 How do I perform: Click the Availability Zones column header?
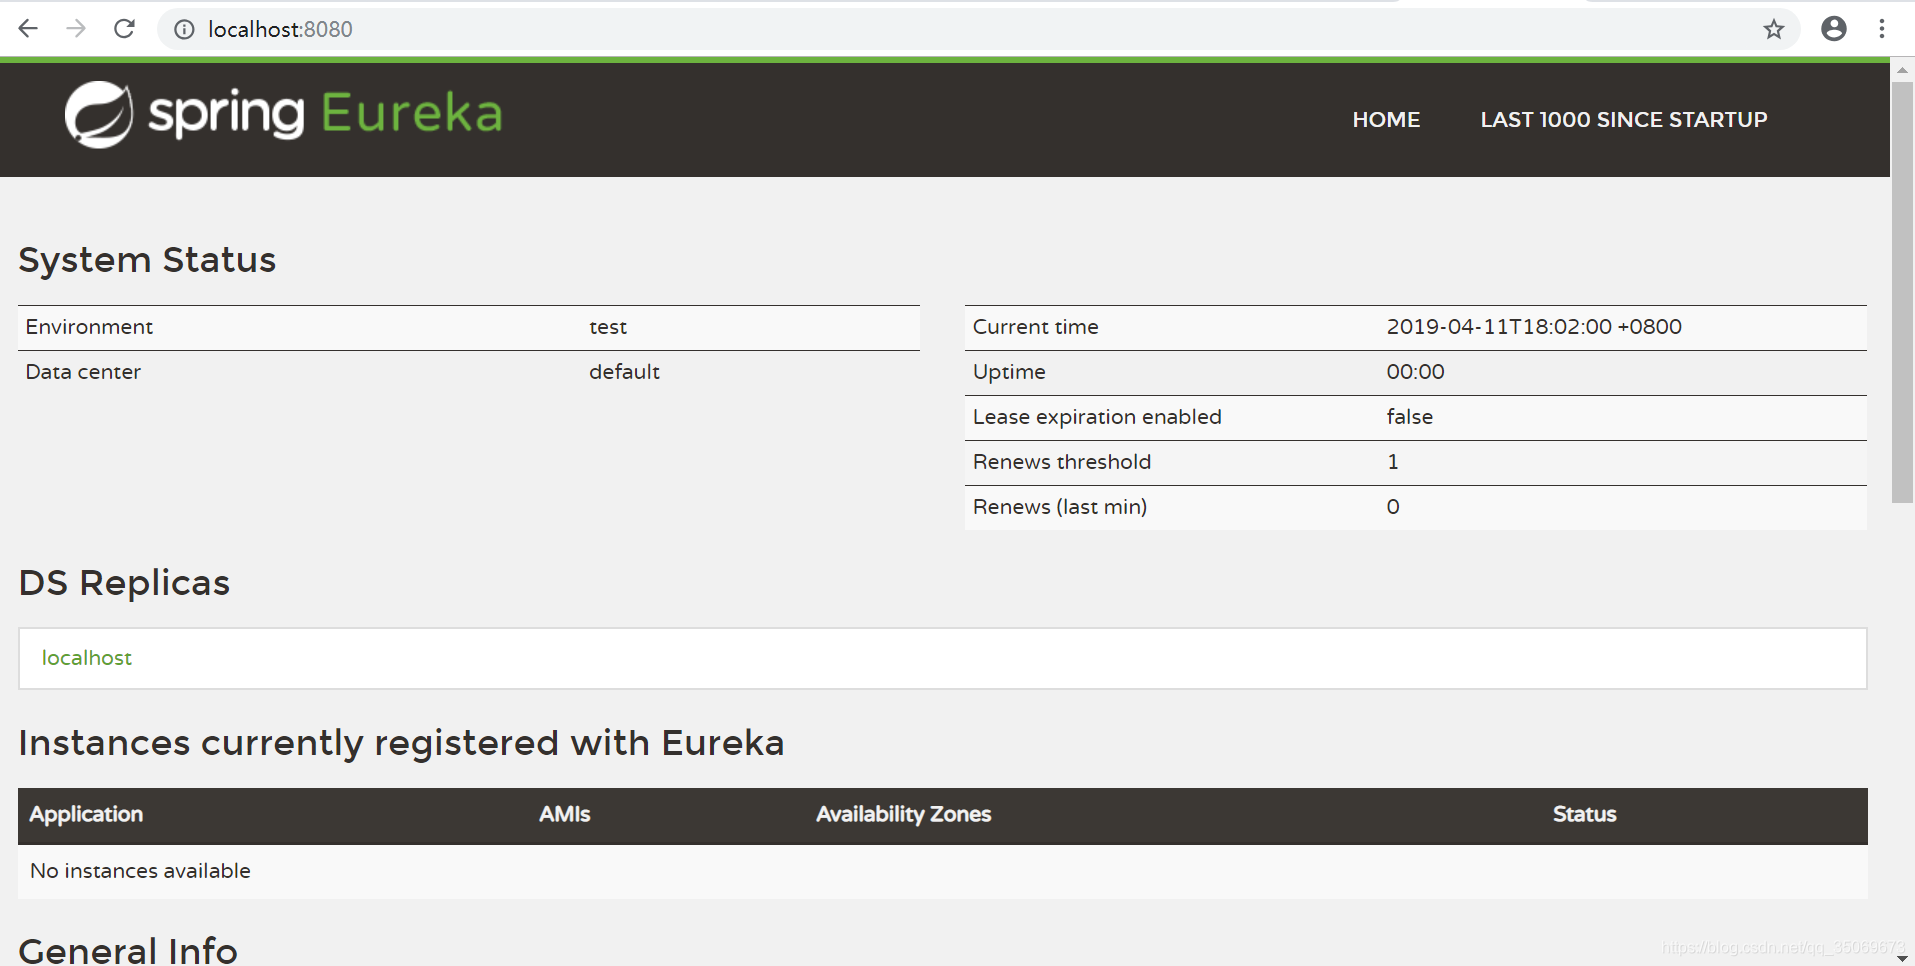(903, 815)
